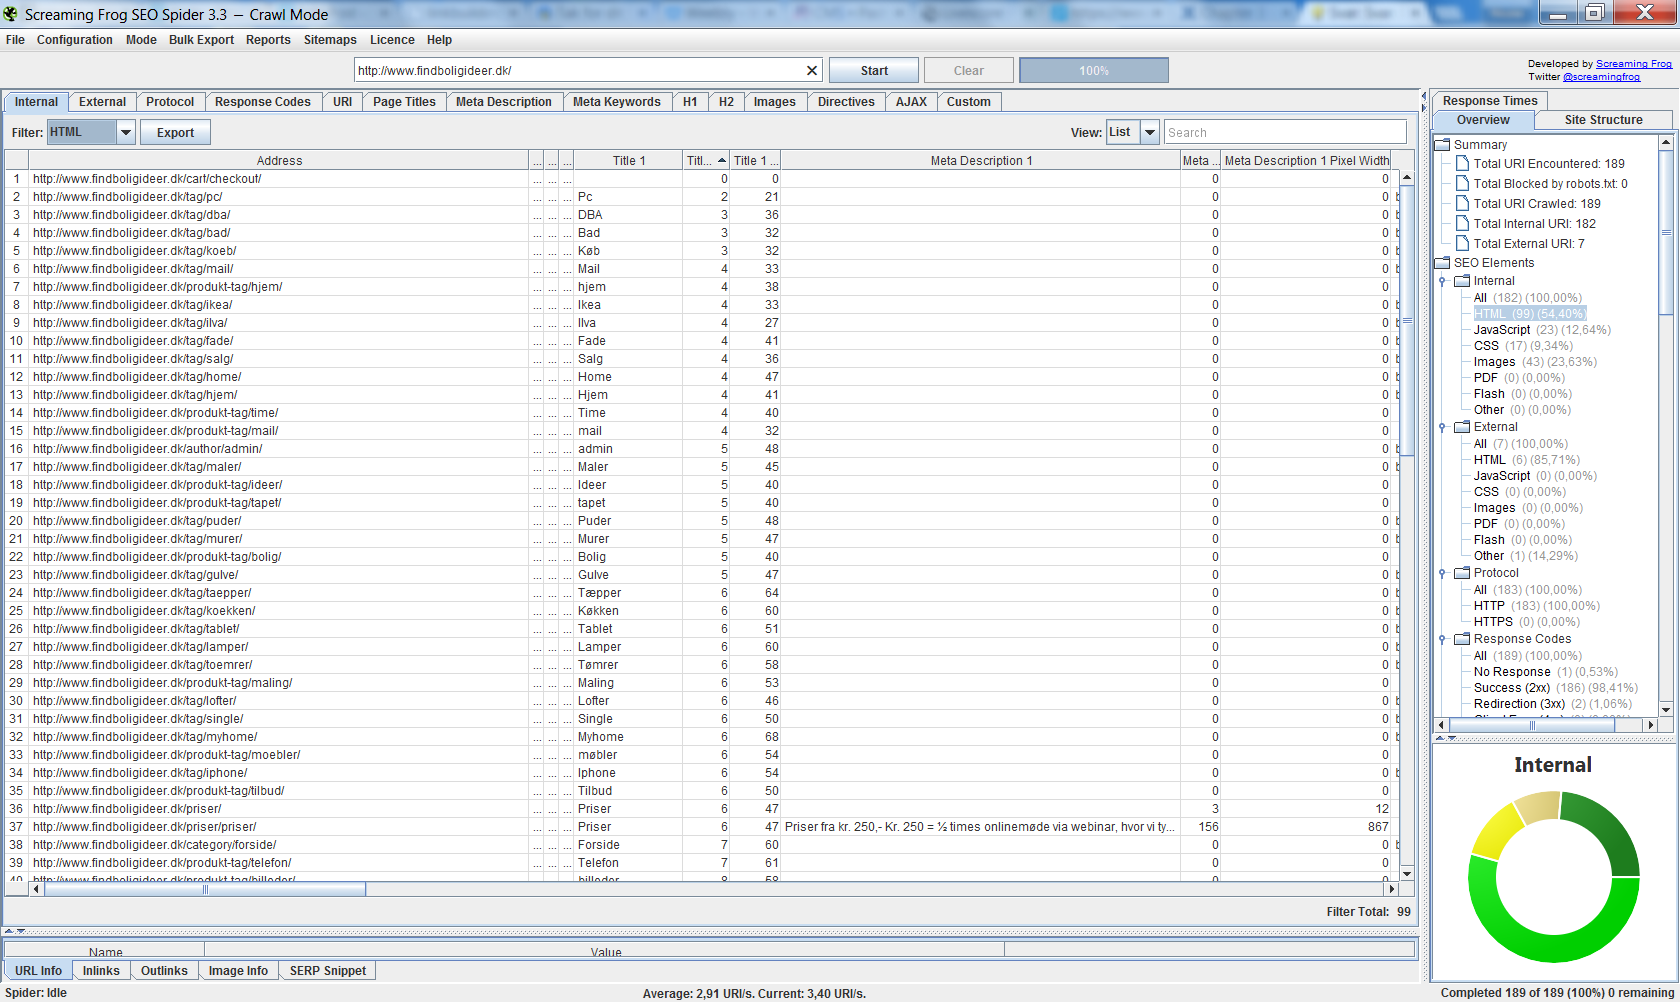
Task: Switch to the Custom tab
Action: (969, 102)
